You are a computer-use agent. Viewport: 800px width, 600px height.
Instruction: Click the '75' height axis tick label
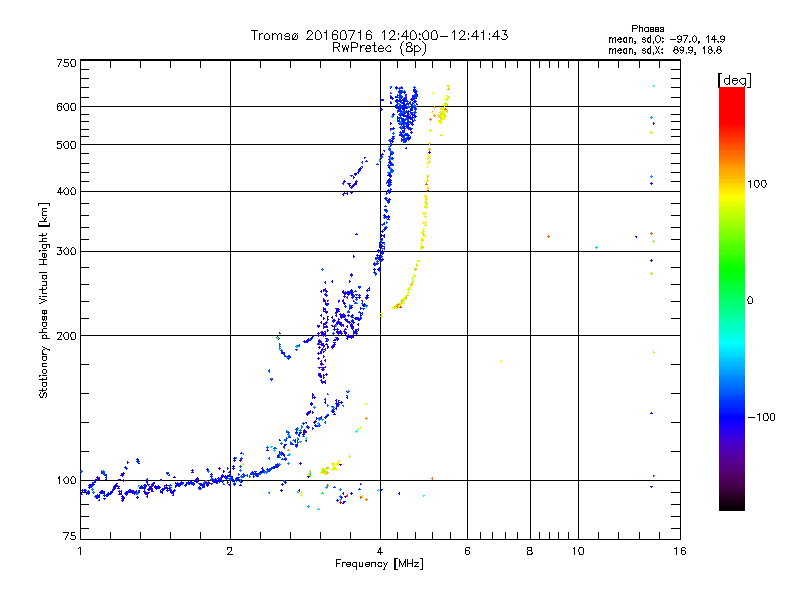70,536
